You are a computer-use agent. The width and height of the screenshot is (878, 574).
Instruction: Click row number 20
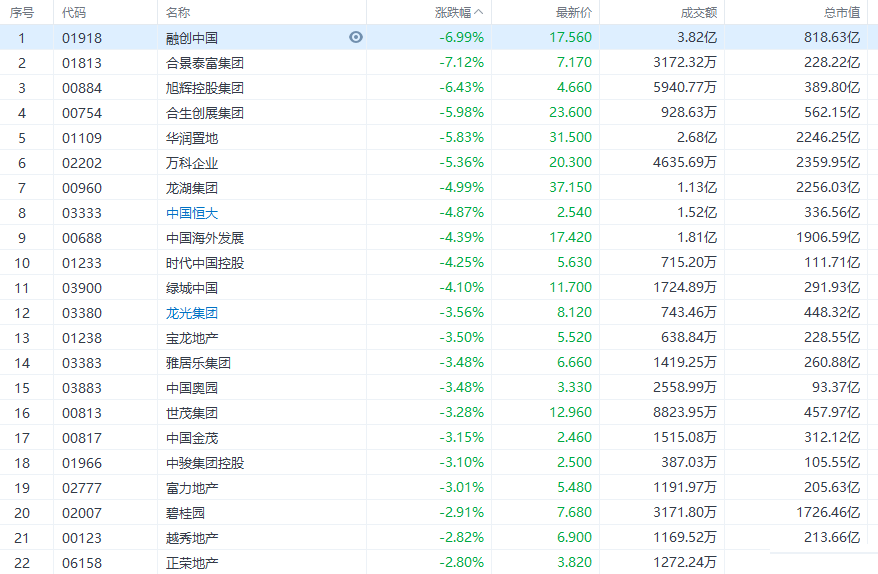[22, 513]
